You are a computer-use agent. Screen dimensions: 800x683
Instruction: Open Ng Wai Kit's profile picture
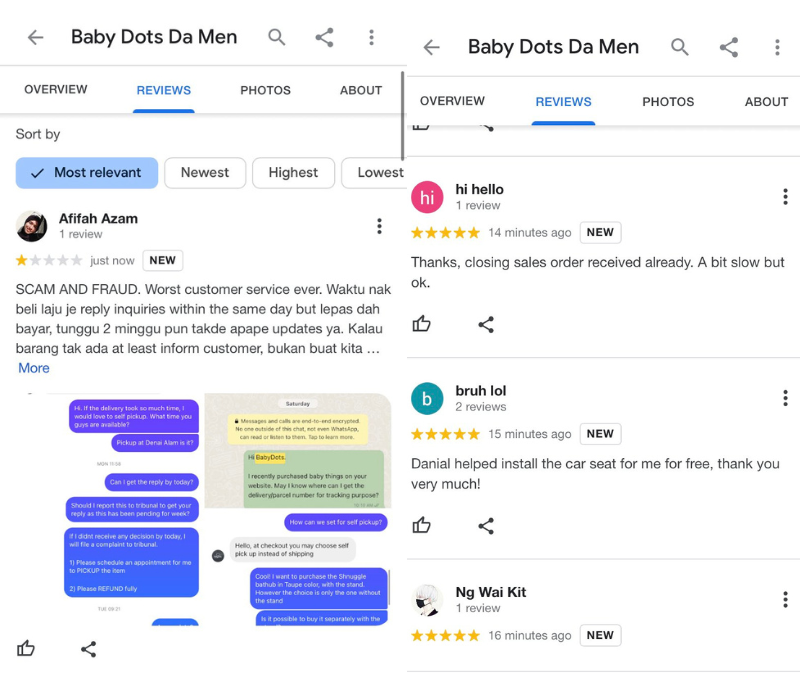[x=427, y=600]
